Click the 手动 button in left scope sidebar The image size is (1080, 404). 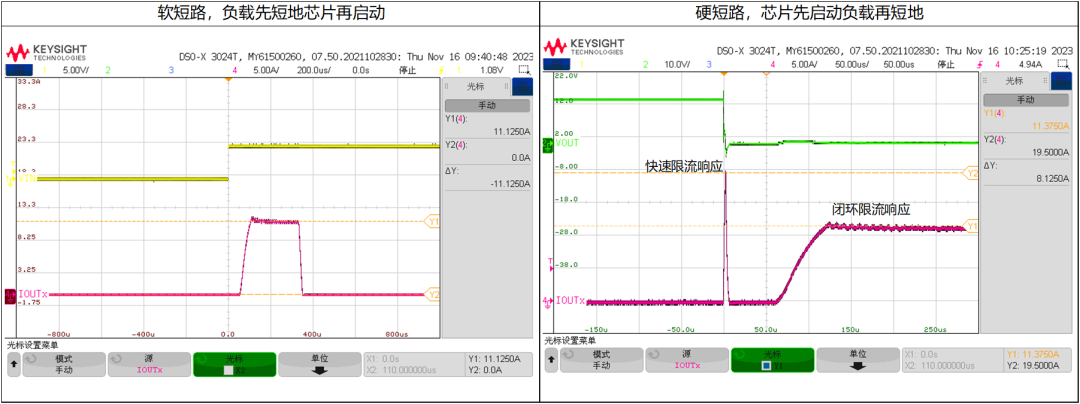tap(487, 105)
